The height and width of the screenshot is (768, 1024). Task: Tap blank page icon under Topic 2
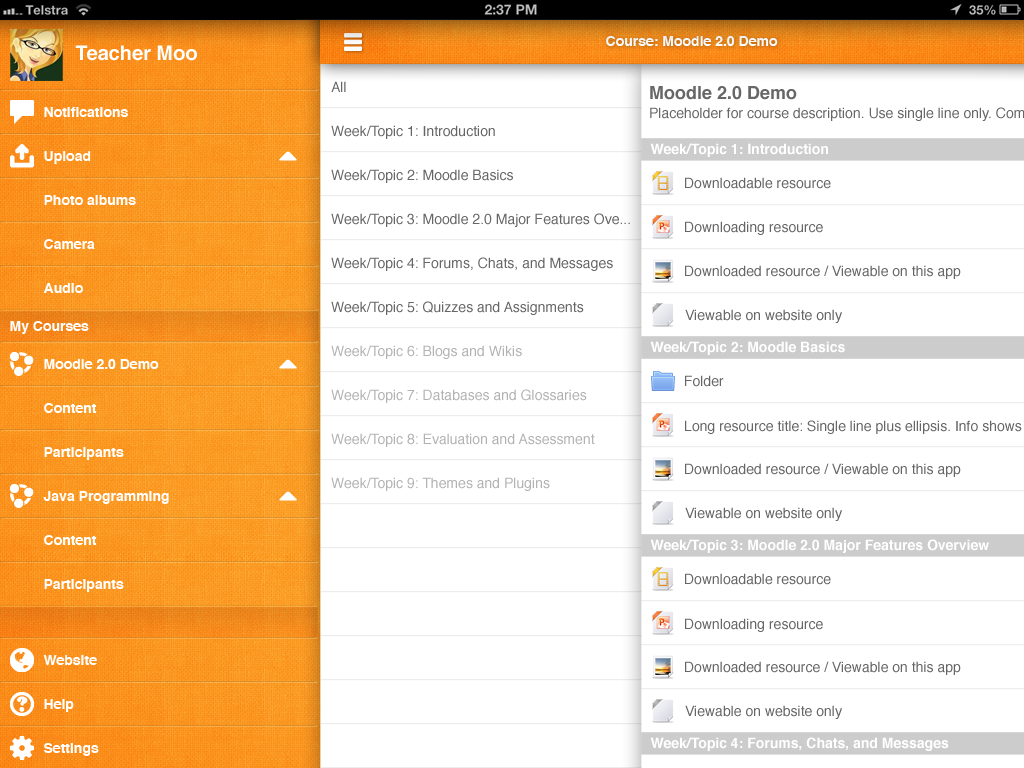click(662, 513)
